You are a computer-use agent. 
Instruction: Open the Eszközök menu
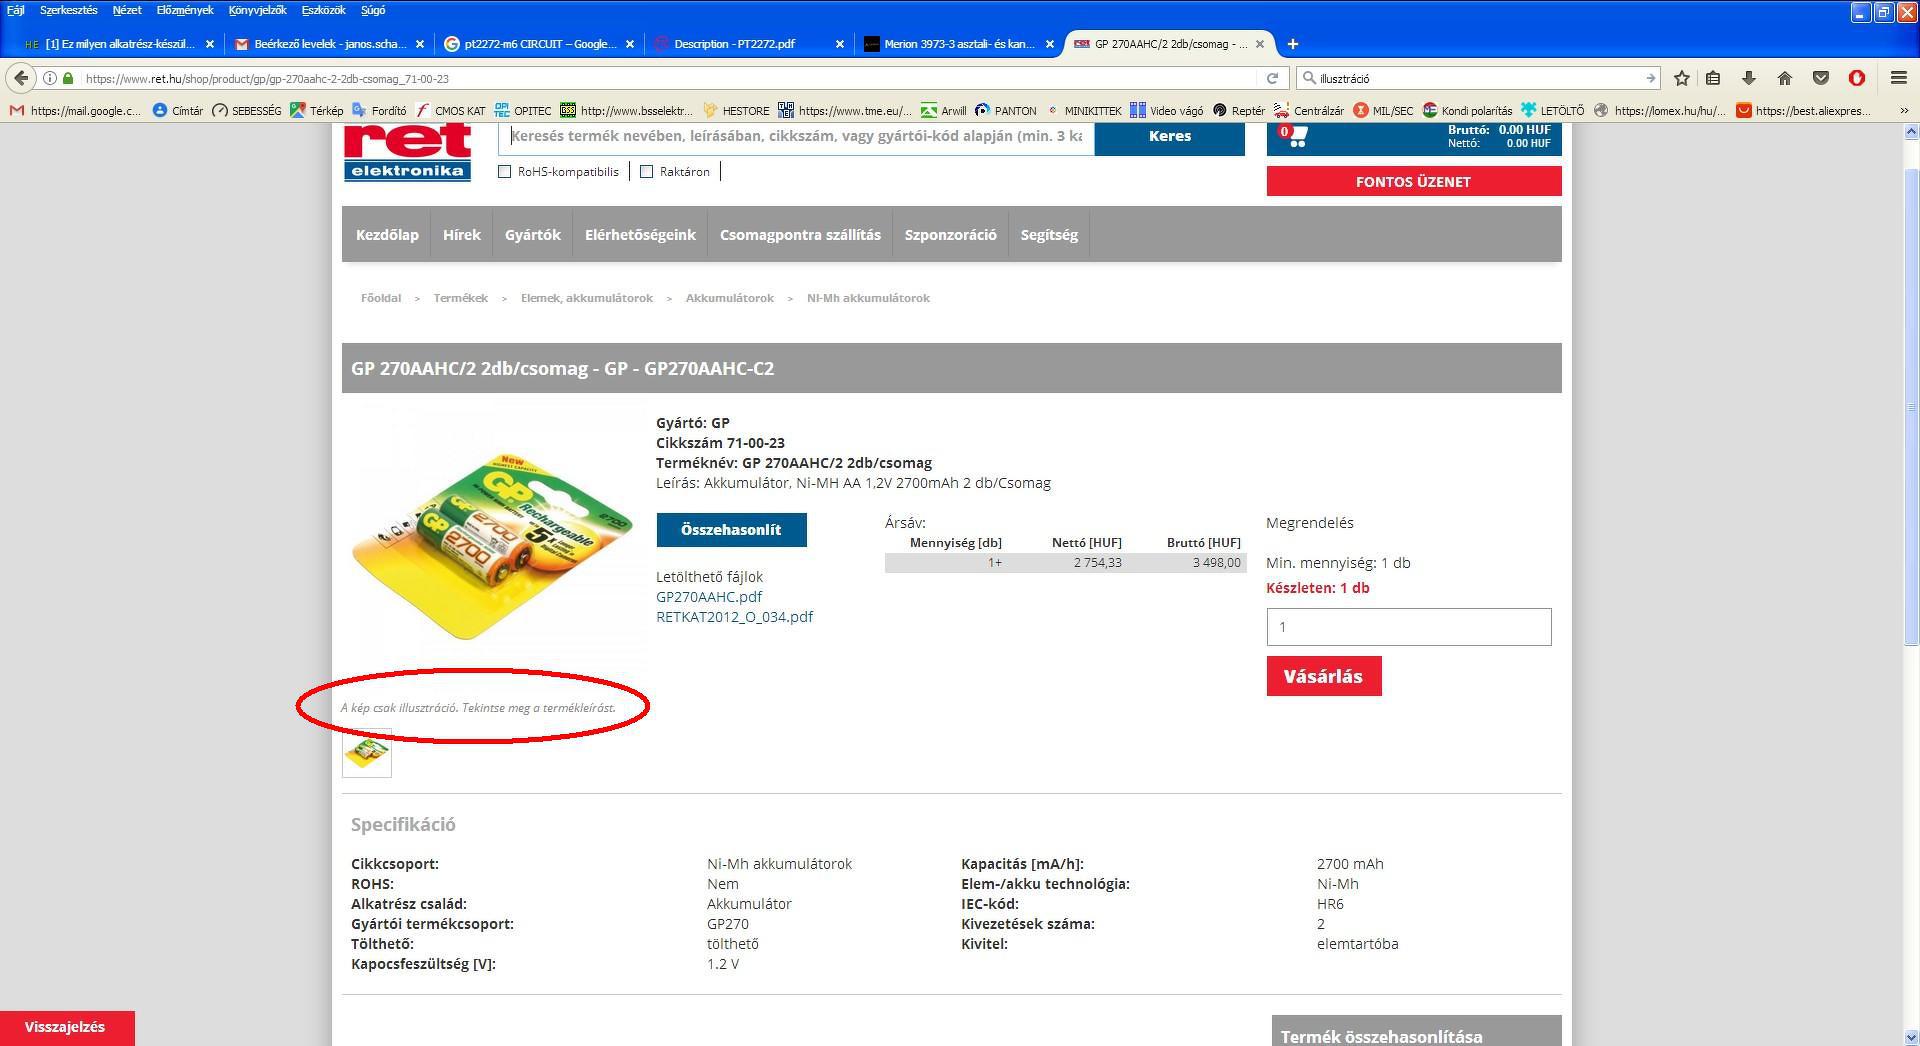click(x=323, y=10)
